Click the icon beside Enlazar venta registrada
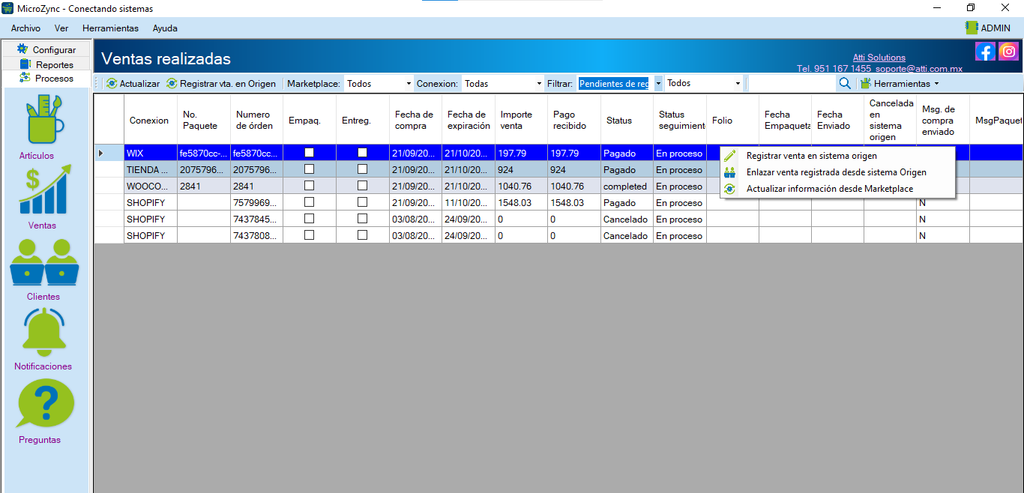 pos(730,172)
